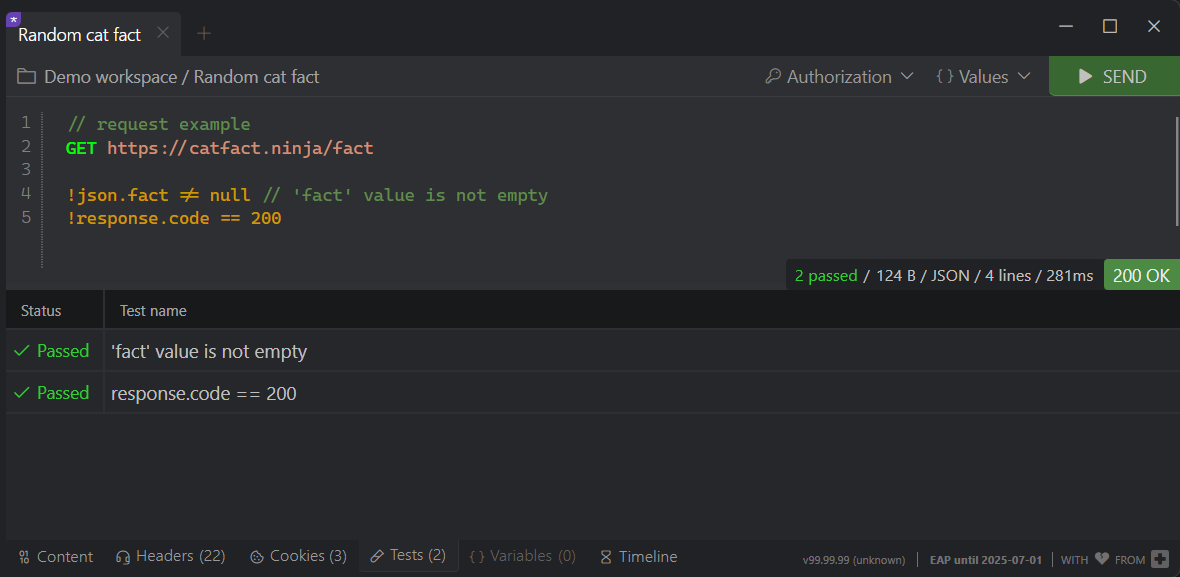Click the Headers headphones icon

point(123,557)
